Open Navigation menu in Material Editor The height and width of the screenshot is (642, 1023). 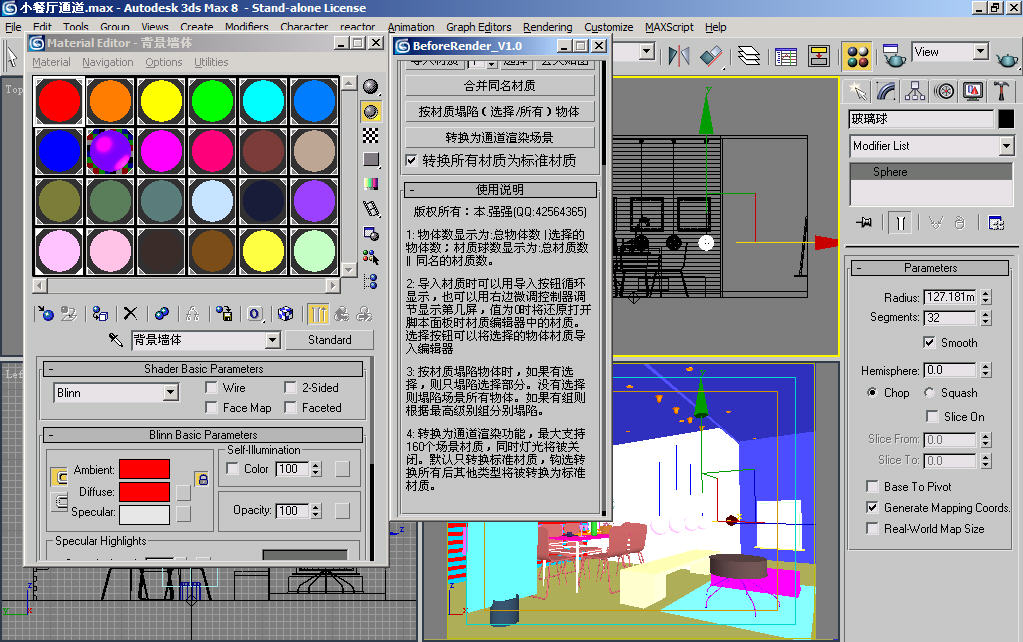coord(107,62)
